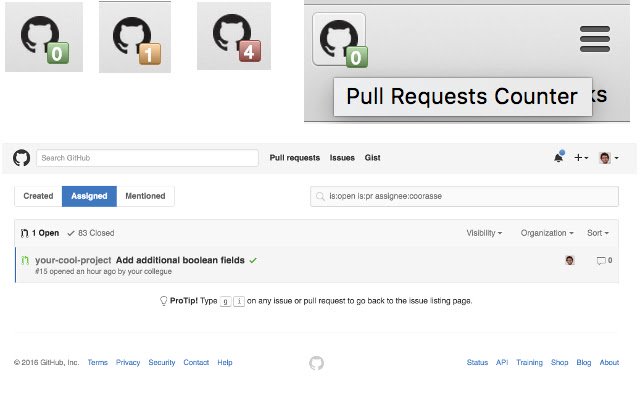Viewport: 640px width, 400px height.
Task: Expand the Organization filter dropdown
Action: 547,233
